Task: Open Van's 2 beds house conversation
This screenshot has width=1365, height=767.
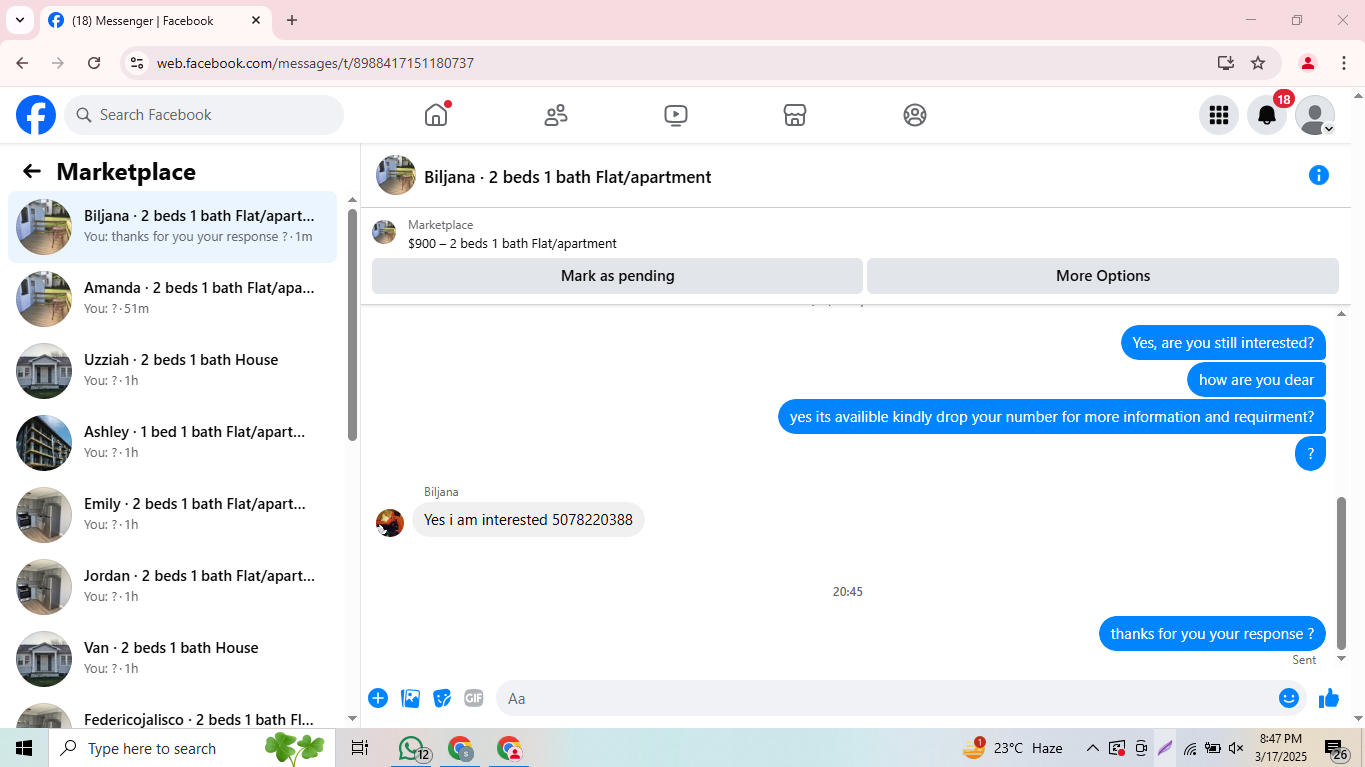Action: pyautogui.click(x=172, y=659)
